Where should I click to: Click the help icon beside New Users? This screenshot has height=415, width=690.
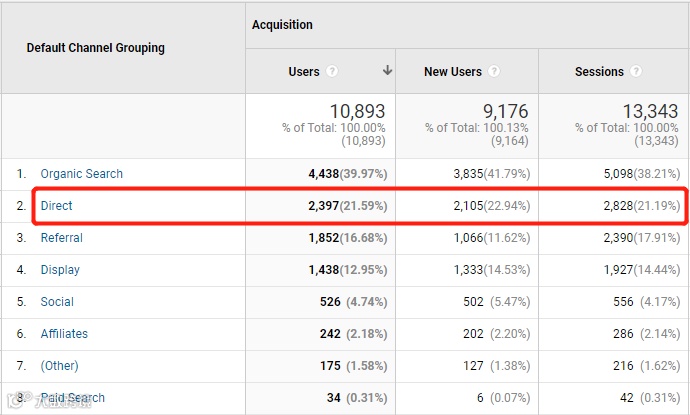click(494, 72)
